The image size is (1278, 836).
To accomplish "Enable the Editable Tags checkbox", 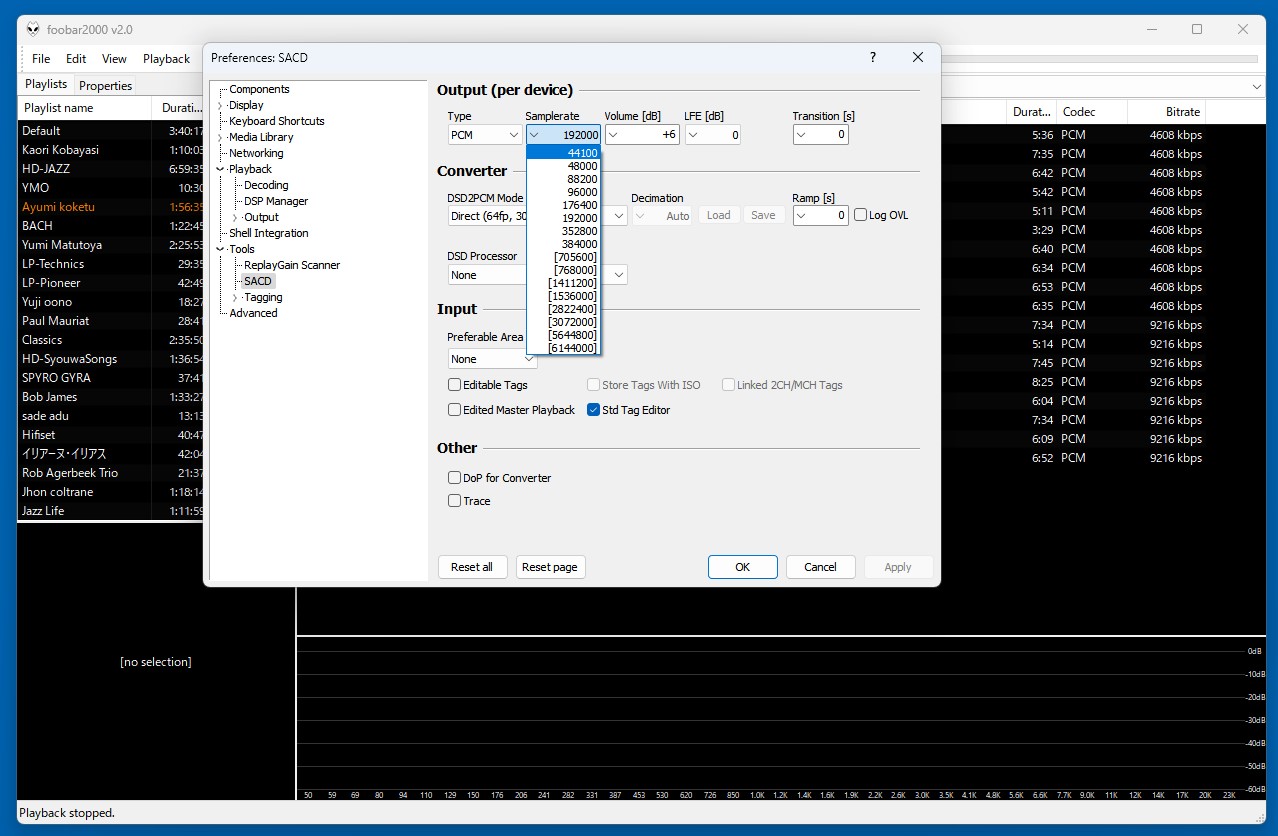I will pyautogui.click(x=454, y=385).
